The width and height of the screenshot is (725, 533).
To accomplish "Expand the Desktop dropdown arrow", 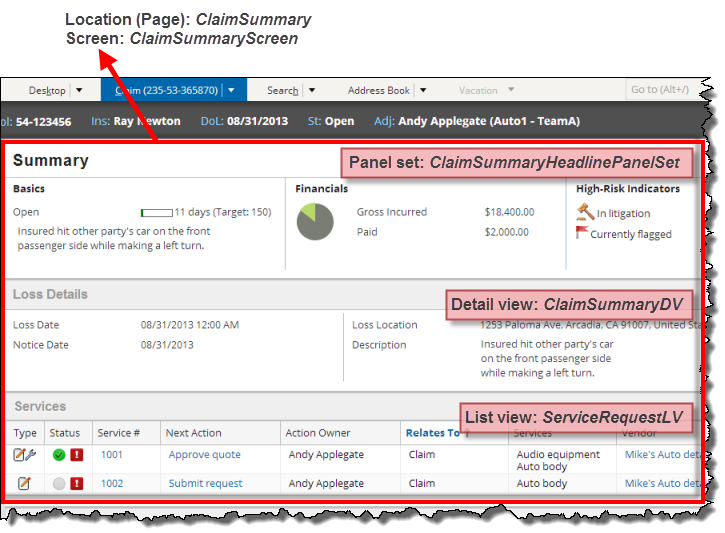I will [x=79, y=90].
